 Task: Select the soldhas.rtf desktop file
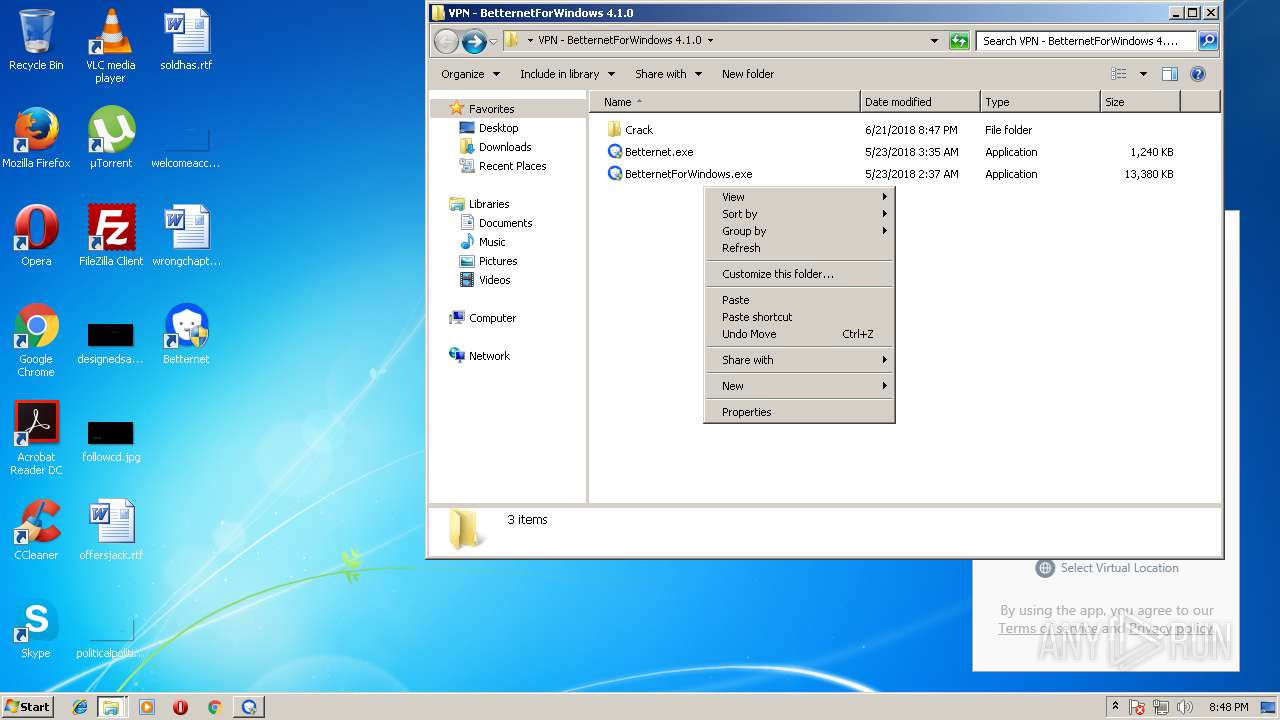tap(186, 40)
